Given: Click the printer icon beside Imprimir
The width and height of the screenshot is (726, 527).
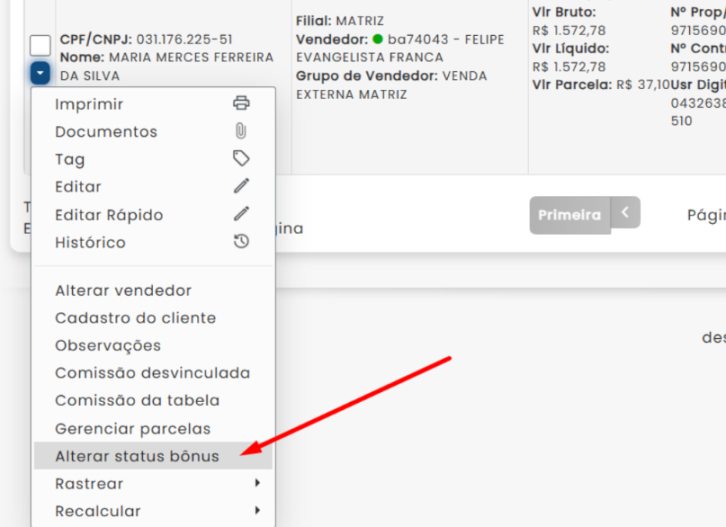Looking at the screenshot, I should [240, 104].
